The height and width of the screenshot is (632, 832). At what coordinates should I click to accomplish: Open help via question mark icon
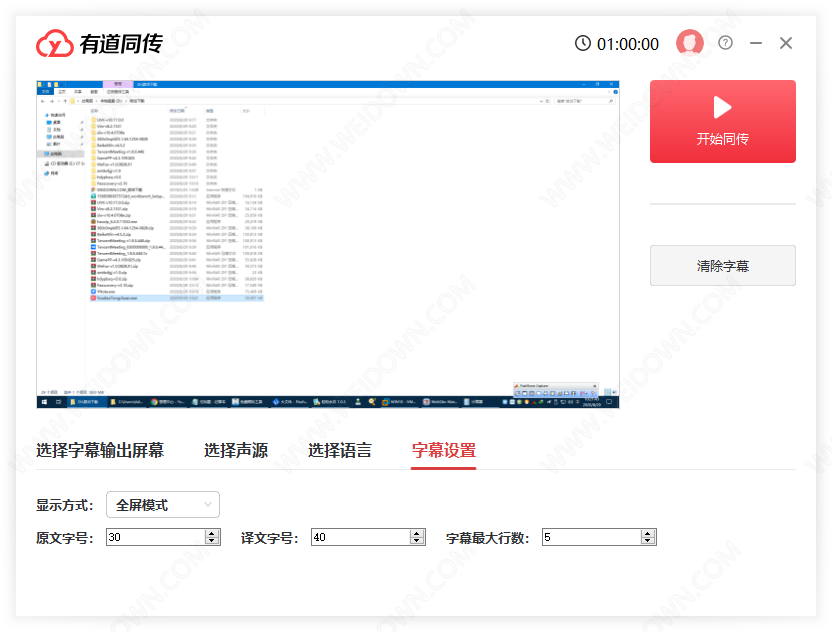click(725, 43)
